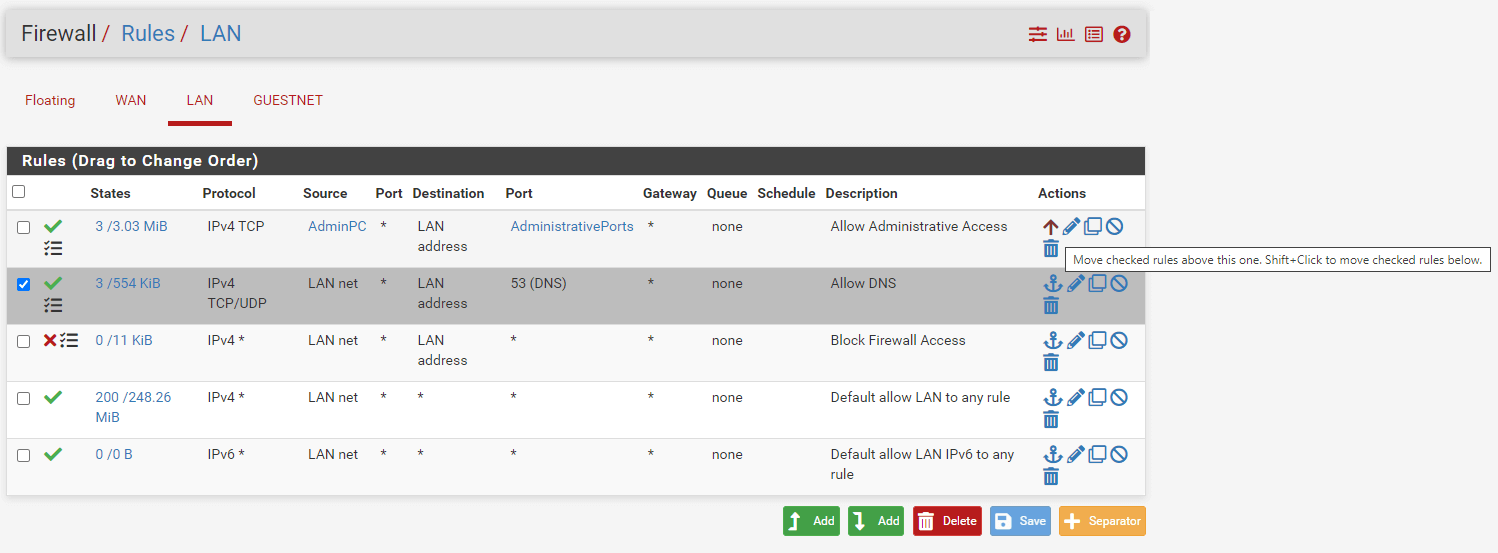This screenshot has height=553, width=1498.
Task: Click the Save button
Action: click(x=1020, y=521)
